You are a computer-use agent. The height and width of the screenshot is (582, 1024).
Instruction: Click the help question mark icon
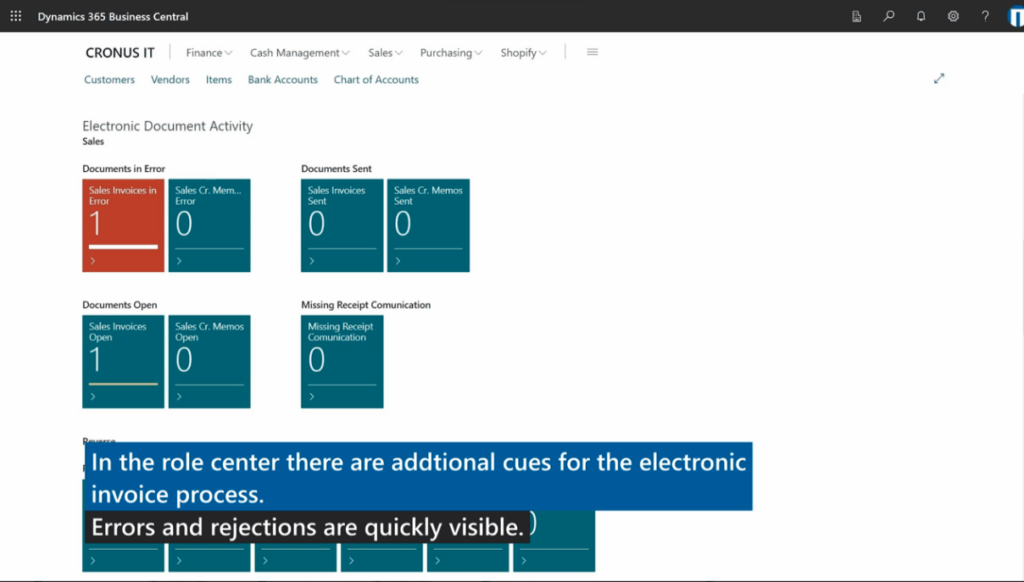tap(985, 16)
